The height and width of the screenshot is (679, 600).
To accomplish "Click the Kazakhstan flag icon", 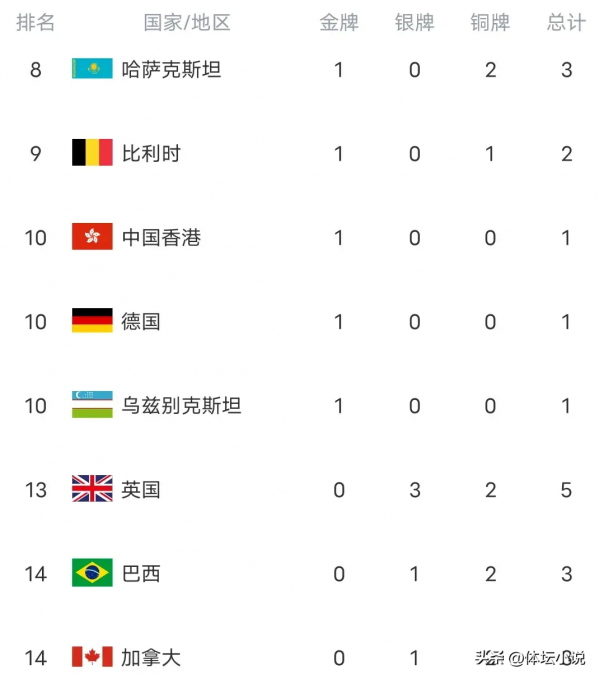I will tap(92, 69).
